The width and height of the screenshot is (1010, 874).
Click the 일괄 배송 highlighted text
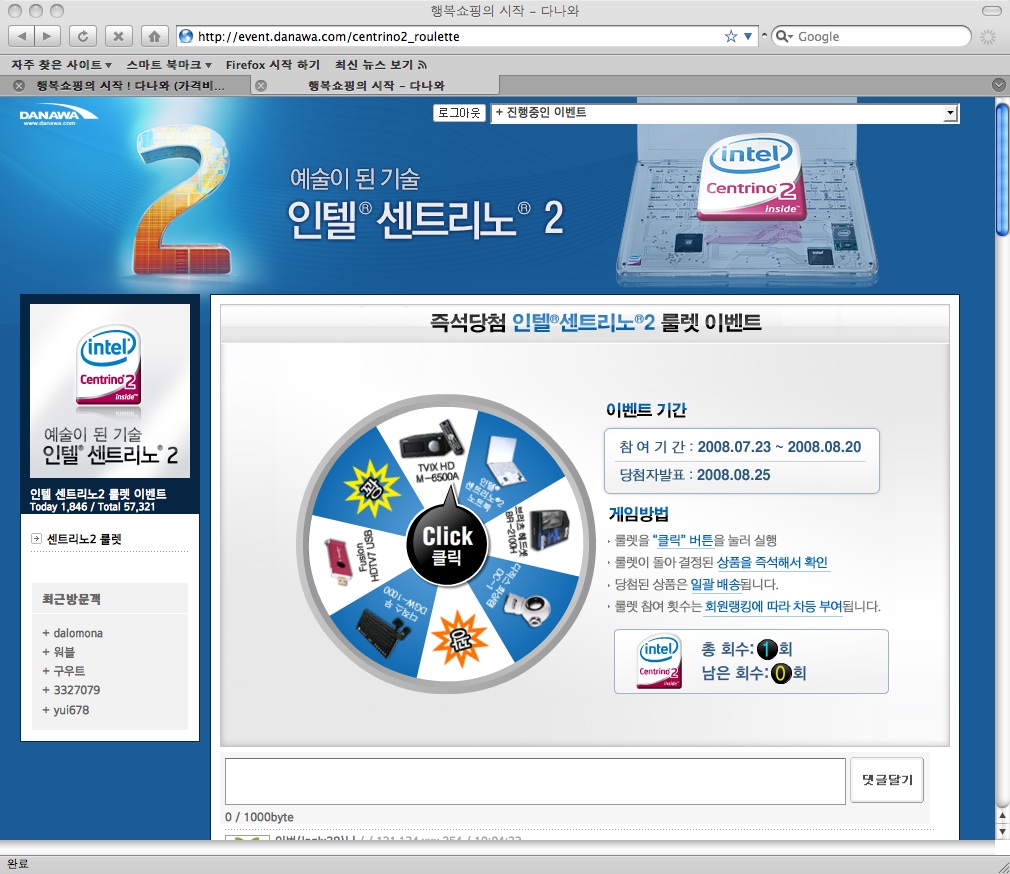[x=715, y=584]
